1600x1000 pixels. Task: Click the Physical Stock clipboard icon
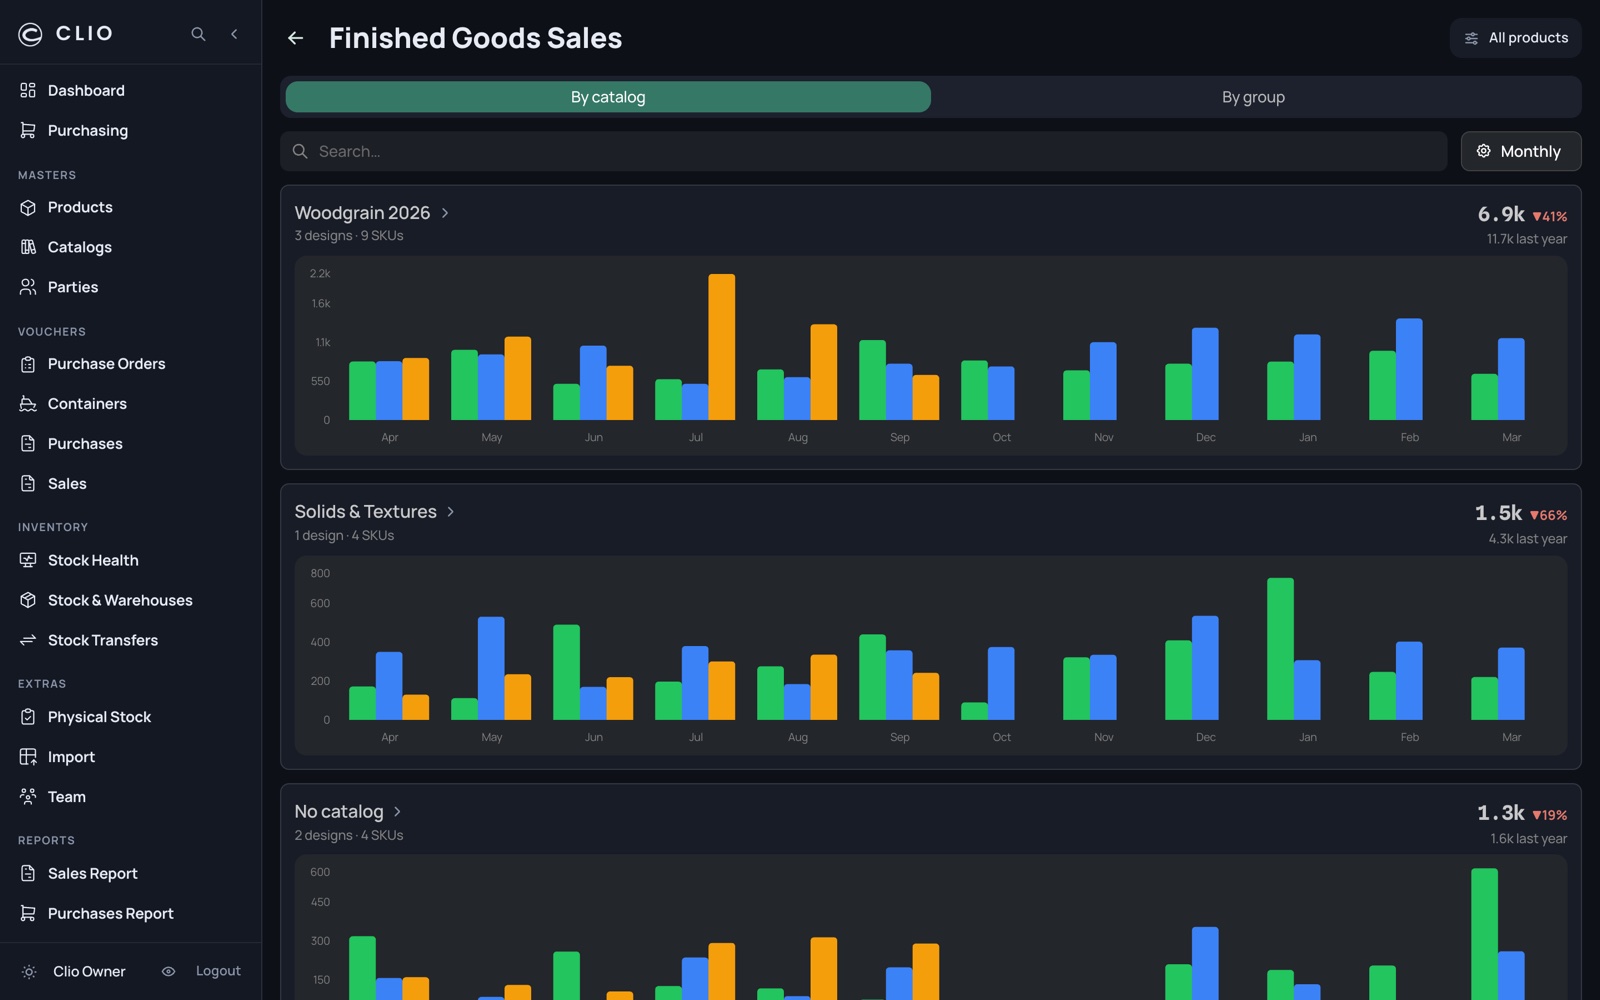click(x=28, y=717)
